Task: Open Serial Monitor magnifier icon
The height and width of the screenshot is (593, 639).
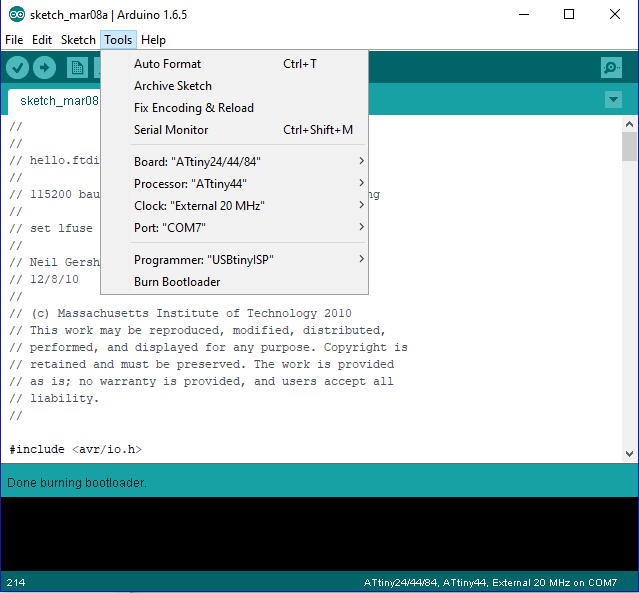Action: 611,67
